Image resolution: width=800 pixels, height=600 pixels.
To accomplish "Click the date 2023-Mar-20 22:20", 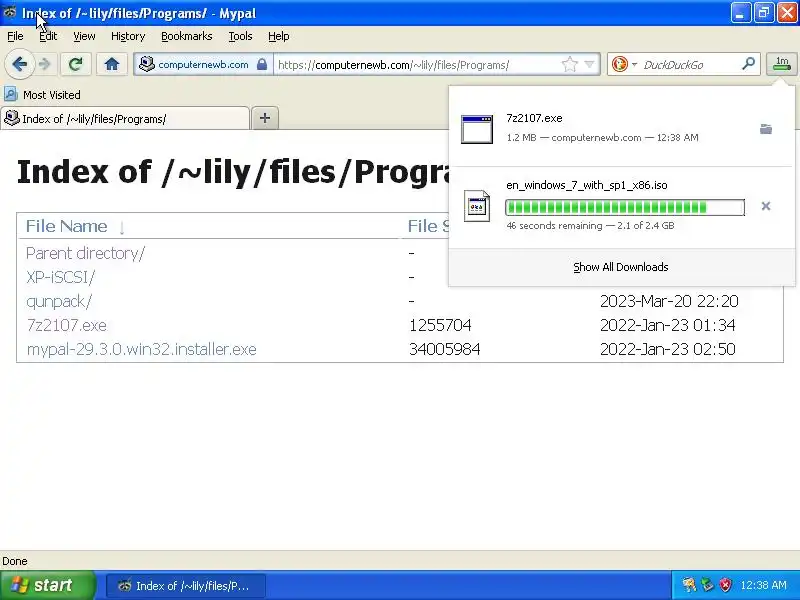I will (669, 301).
